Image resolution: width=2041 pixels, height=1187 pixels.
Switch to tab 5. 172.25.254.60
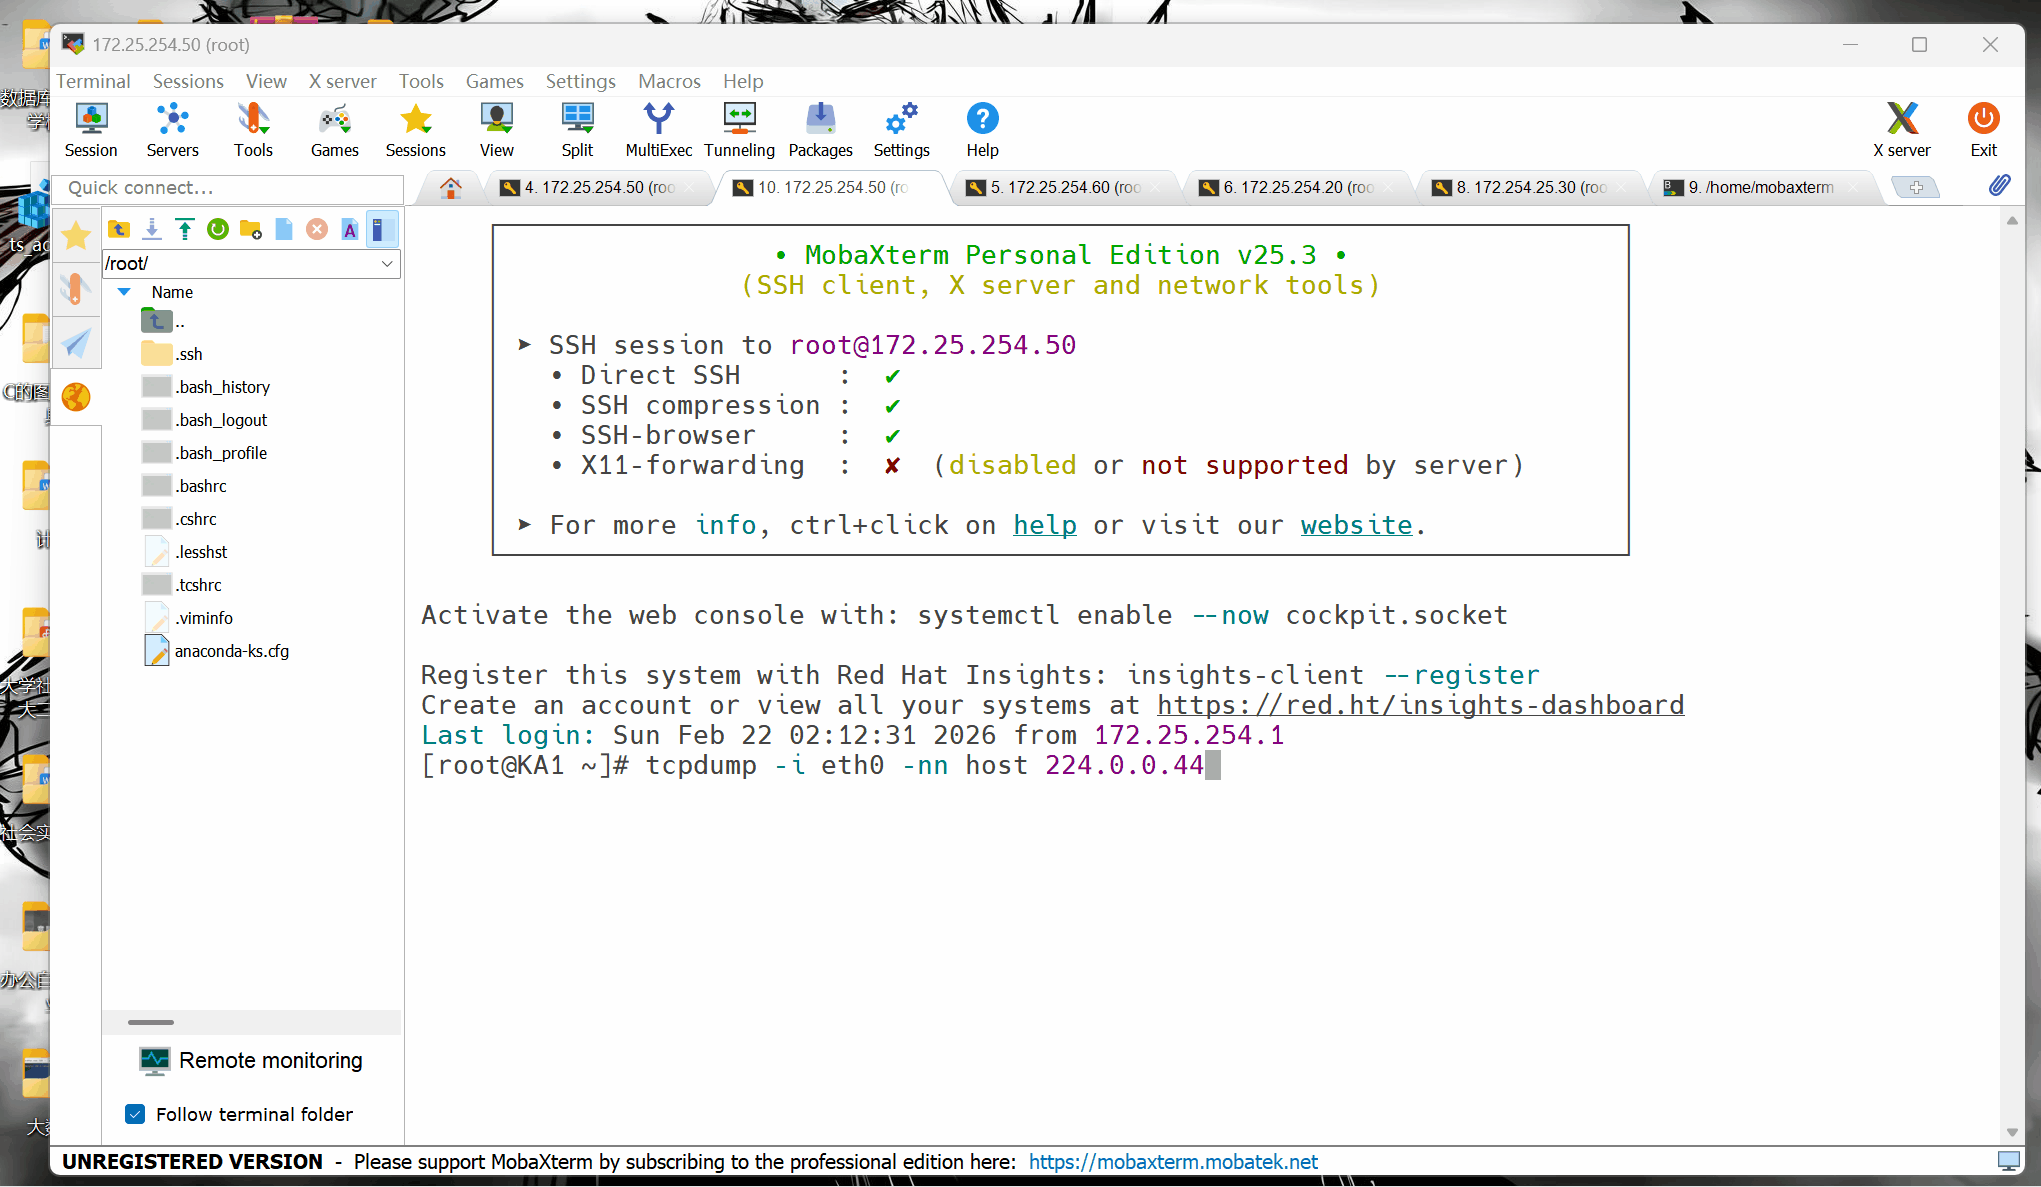coord(1064,188)
